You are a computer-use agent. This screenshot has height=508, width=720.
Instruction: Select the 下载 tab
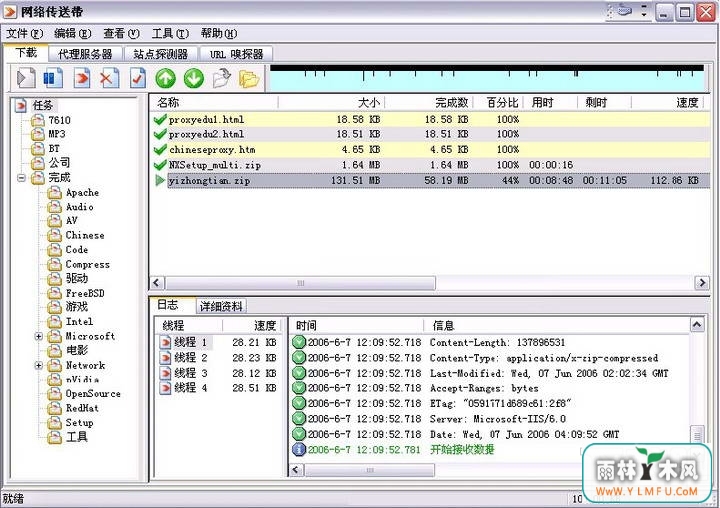[x=26, y=53]
